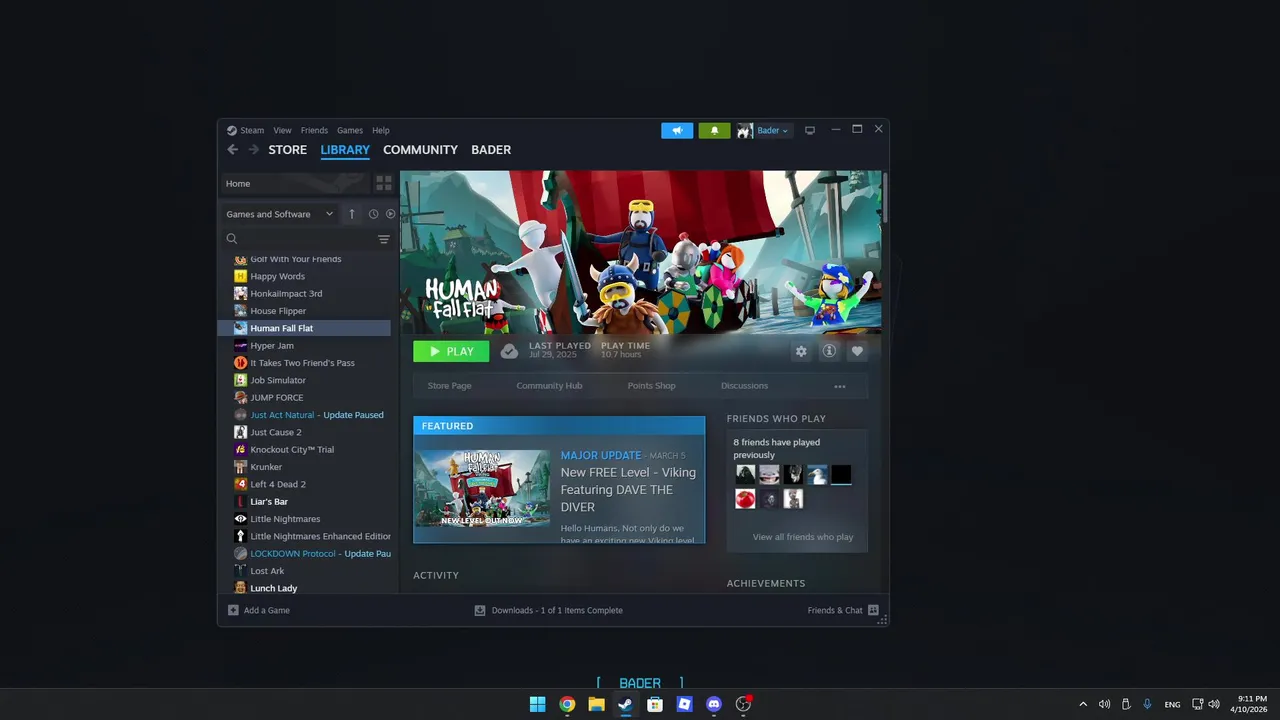Go forward with the right arrow
The image size is (1280, 720).
253,150
